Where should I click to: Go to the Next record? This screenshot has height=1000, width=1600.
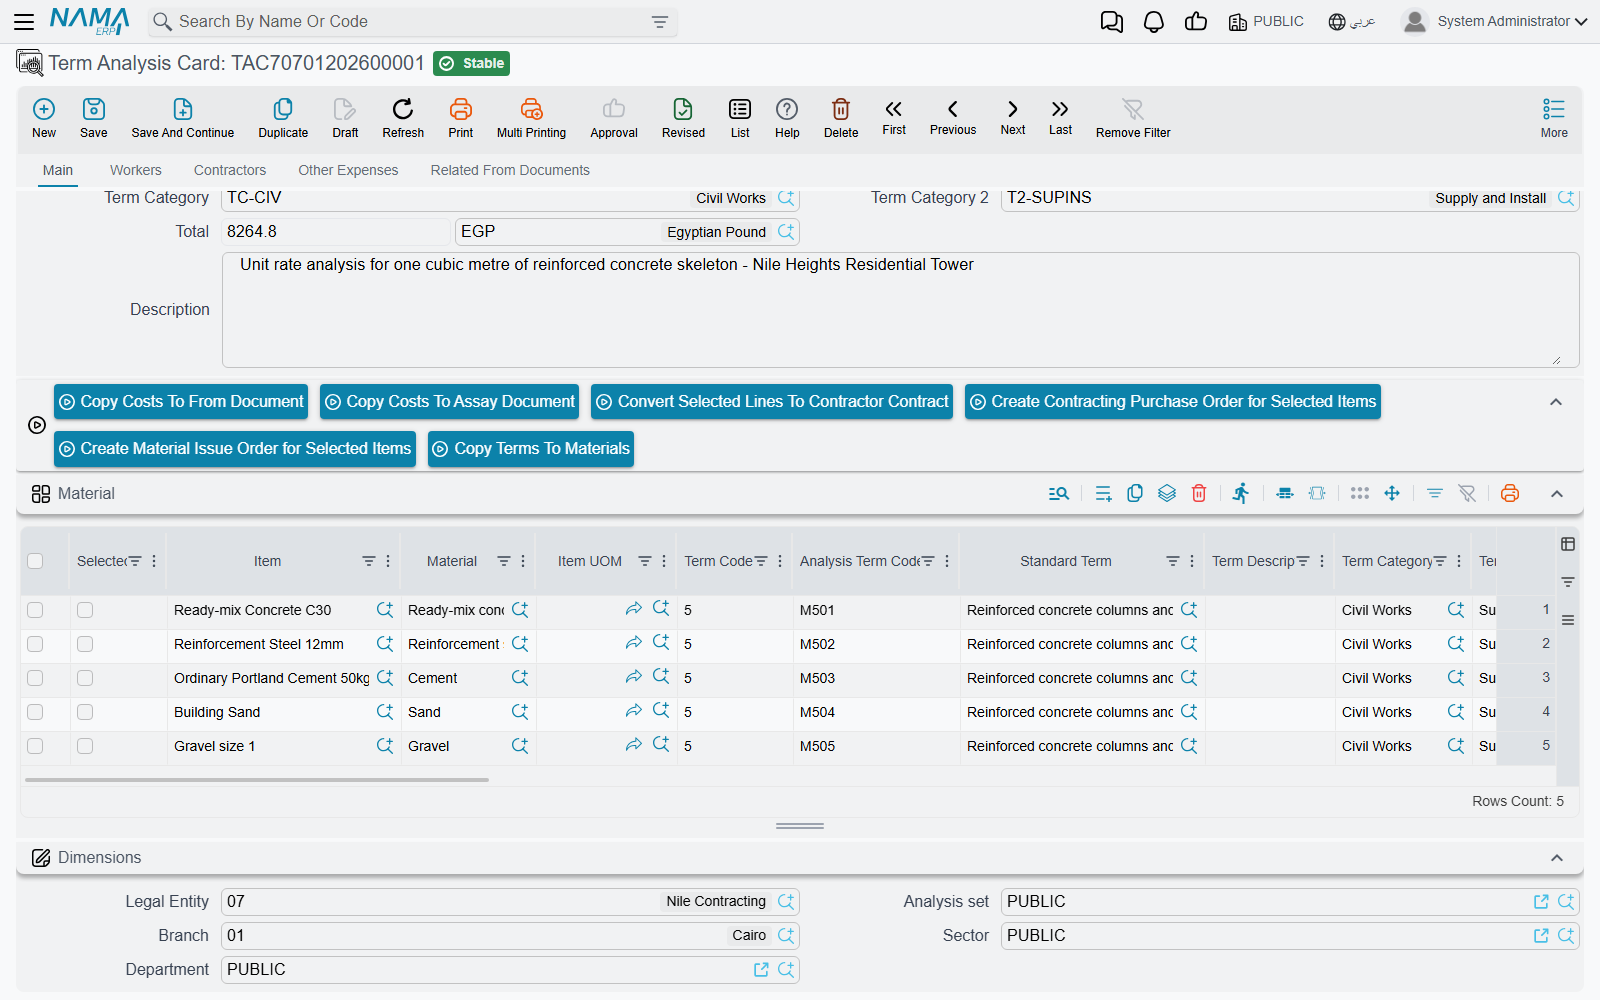[x=1013, y=117]
